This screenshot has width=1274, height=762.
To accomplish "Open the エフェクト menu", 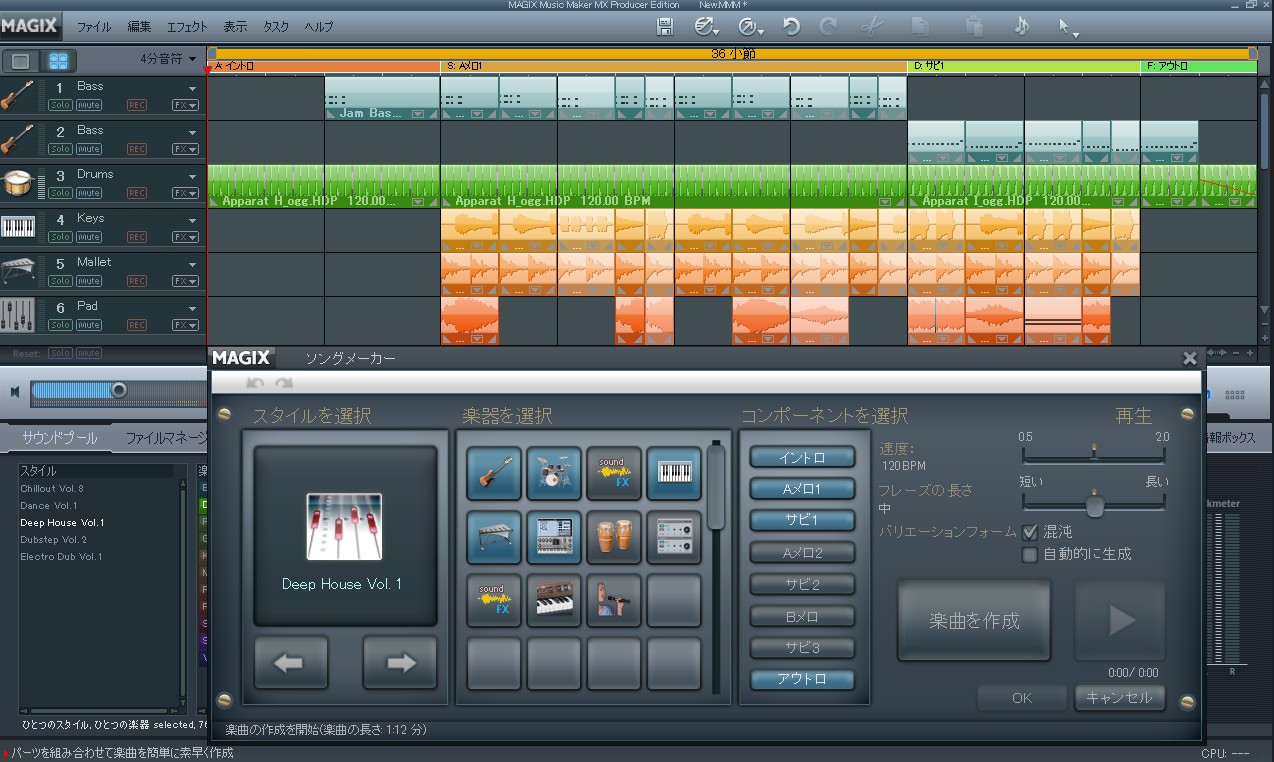I will [187, 27].
